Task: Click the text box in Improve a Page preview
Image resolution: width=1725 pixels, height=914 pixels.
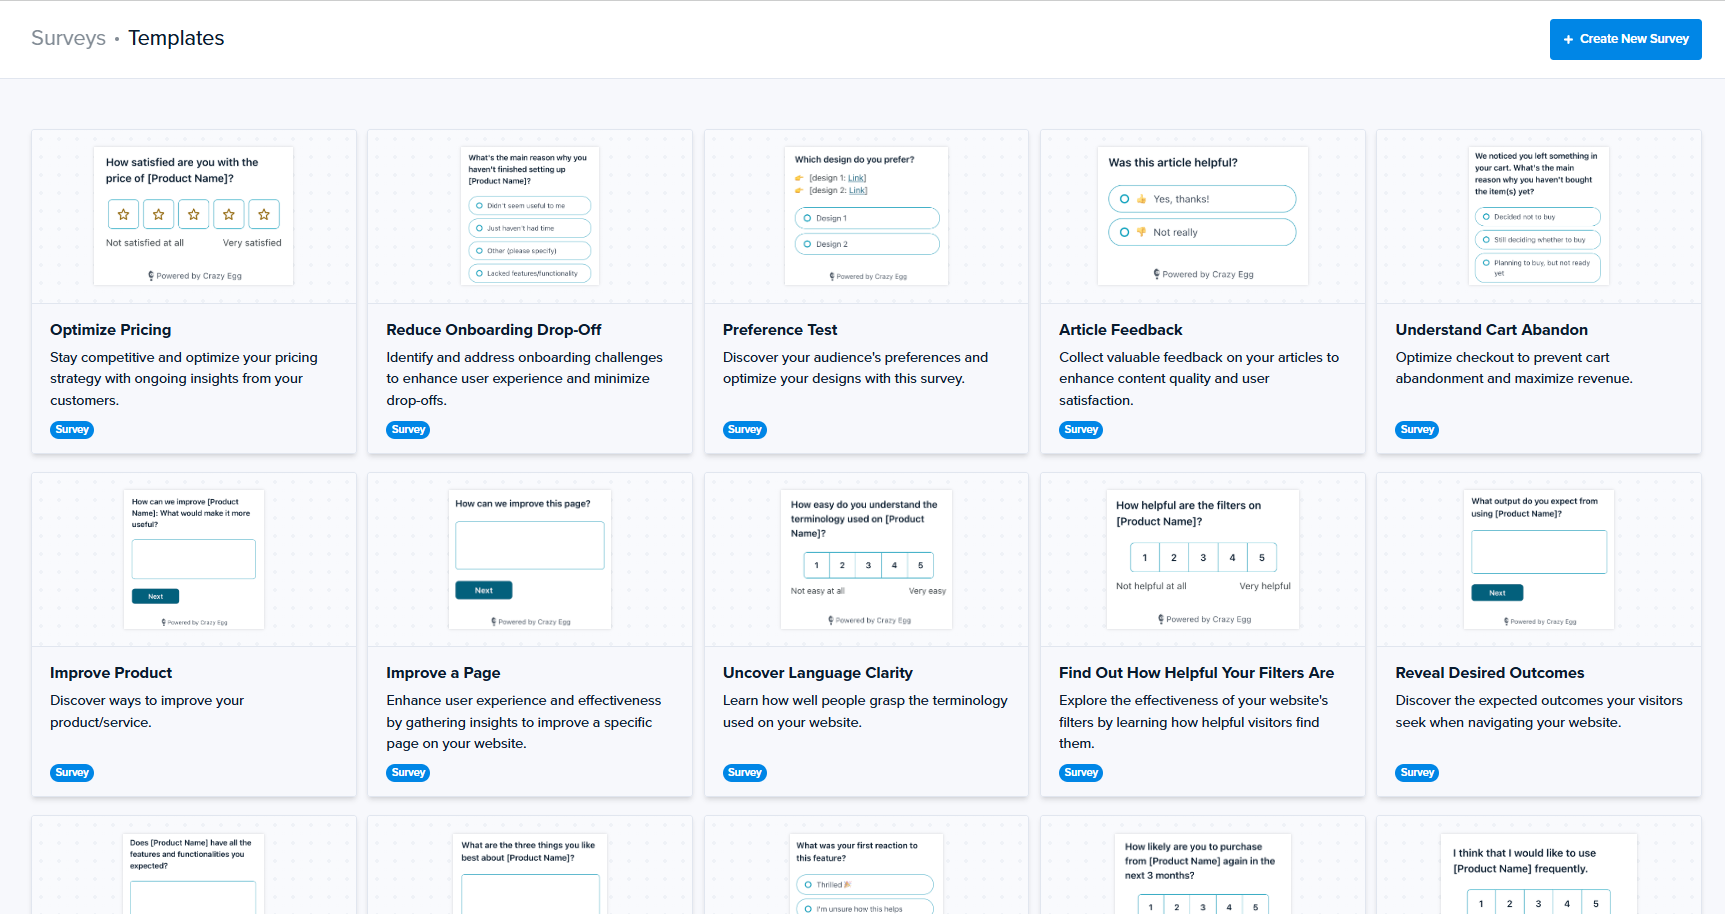Action: [530, 545]
